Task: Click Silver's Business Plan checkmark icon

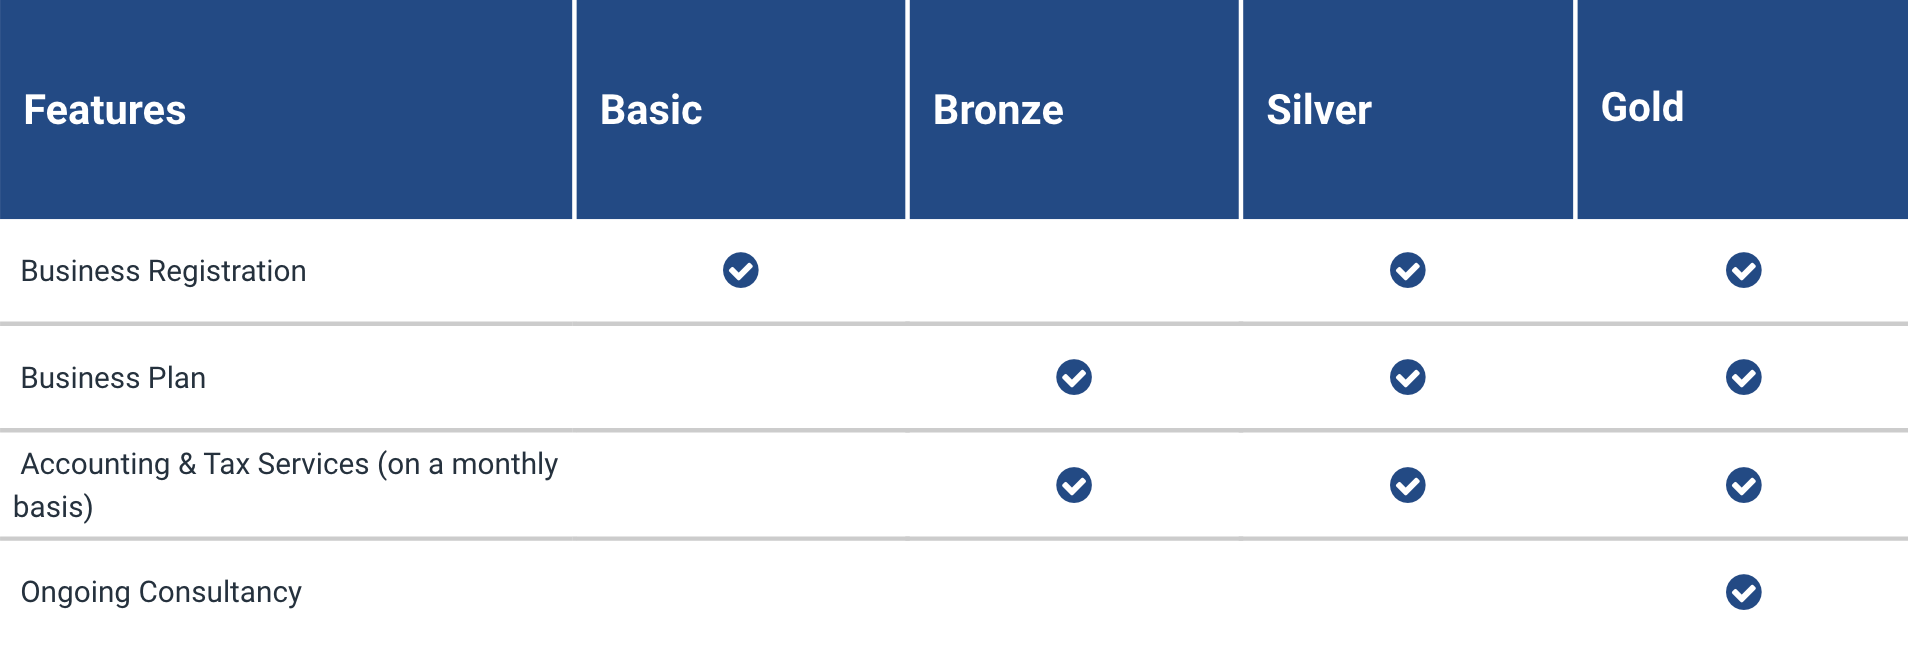Action: pos(1407,377)
